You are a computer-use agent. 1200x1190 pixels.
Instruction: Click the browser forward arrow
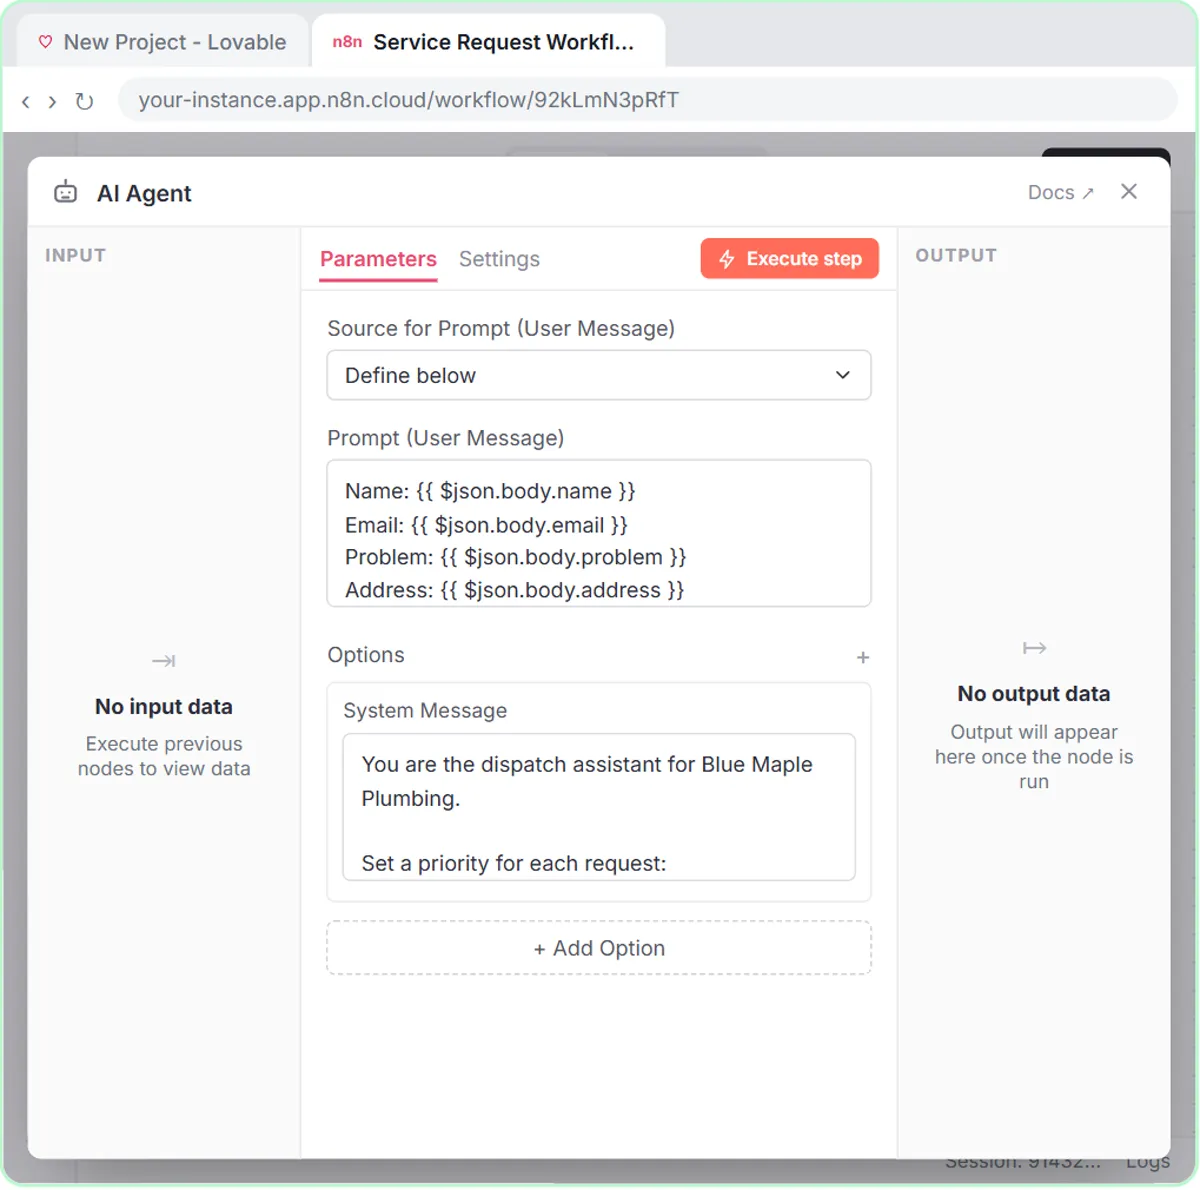pos(52,101)
